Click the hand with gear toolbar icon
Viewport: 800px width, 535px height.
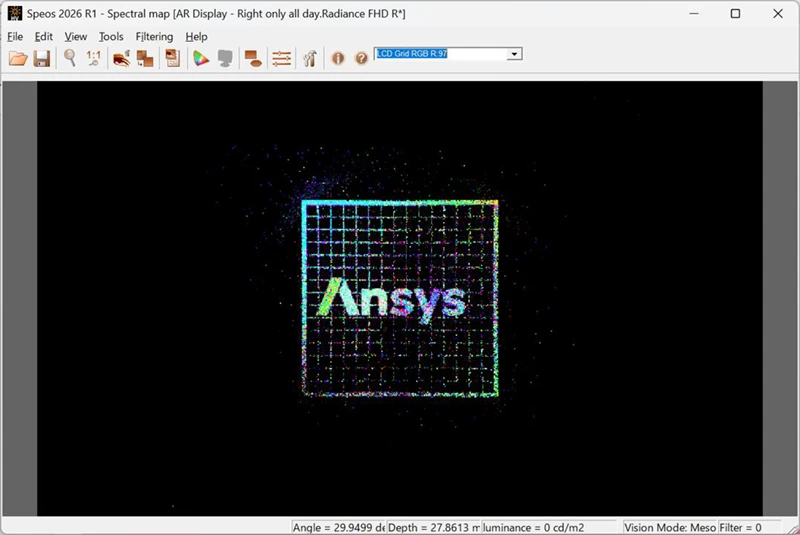[x=121, y=59]
